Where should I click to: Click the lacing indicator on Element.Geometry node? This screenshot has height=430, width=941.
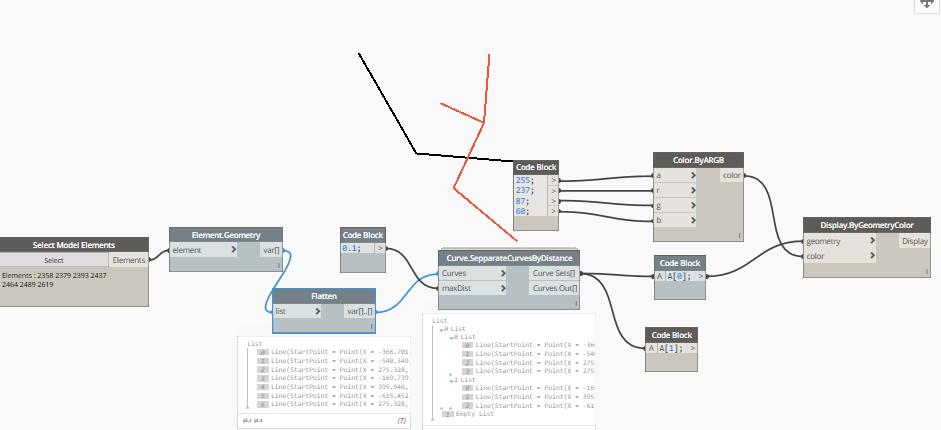(x=278, y=265)
